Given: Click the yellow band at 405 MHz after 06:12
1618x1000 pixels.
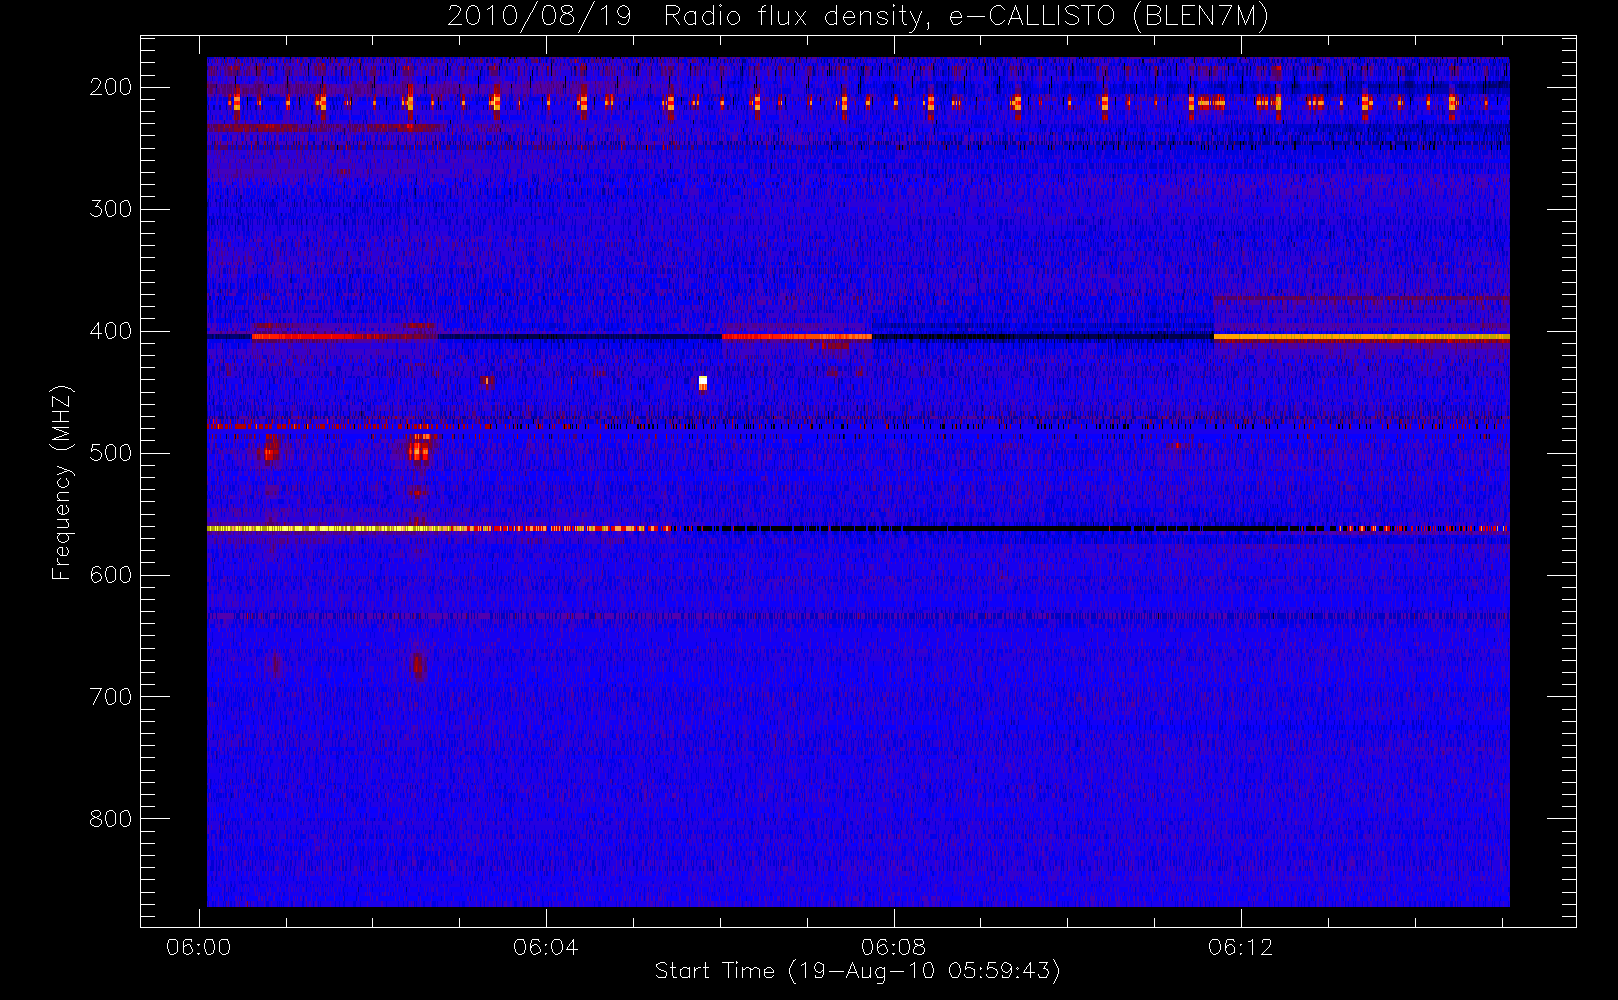Looking at the screenshot, I should pyautogui.click(x=1361, y=337).
